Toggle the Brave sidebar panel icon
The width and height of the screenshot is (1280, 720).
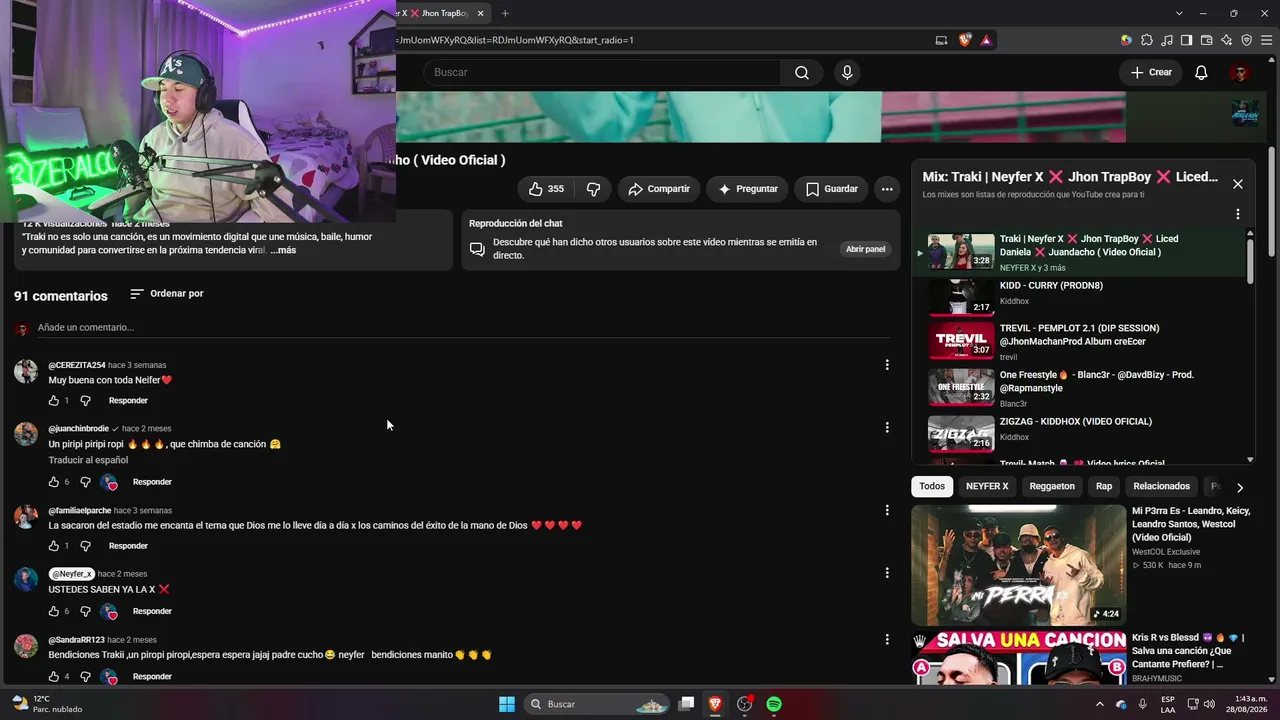click(x=1187, y=40)
